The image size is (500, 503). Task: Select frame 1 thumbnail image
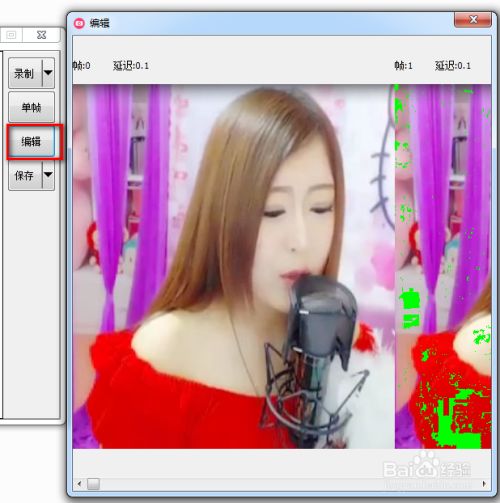pos(443,266)
